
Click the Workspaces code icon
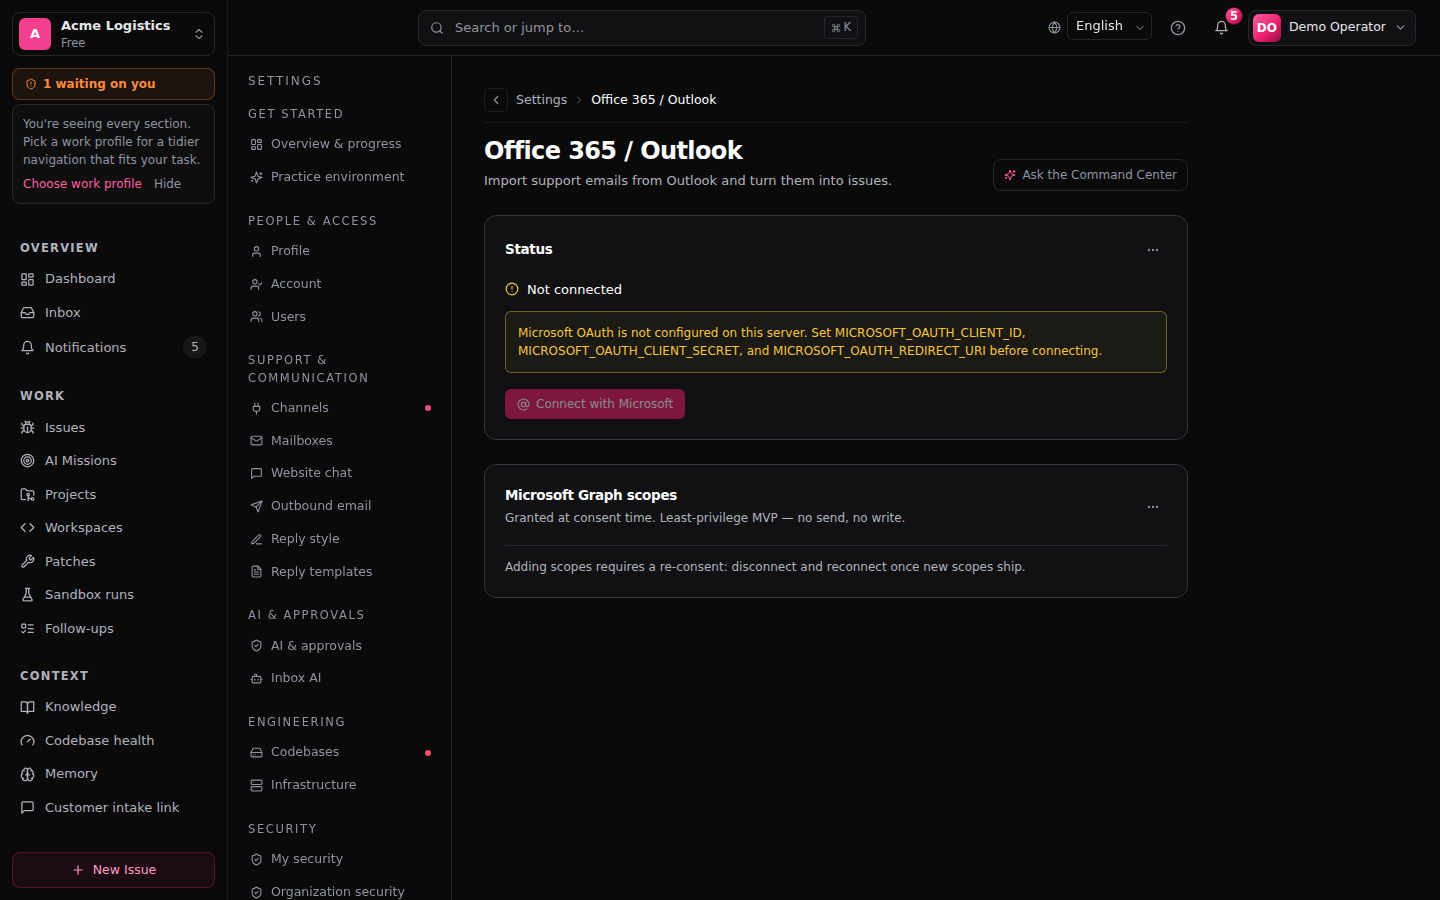point(28,528)
